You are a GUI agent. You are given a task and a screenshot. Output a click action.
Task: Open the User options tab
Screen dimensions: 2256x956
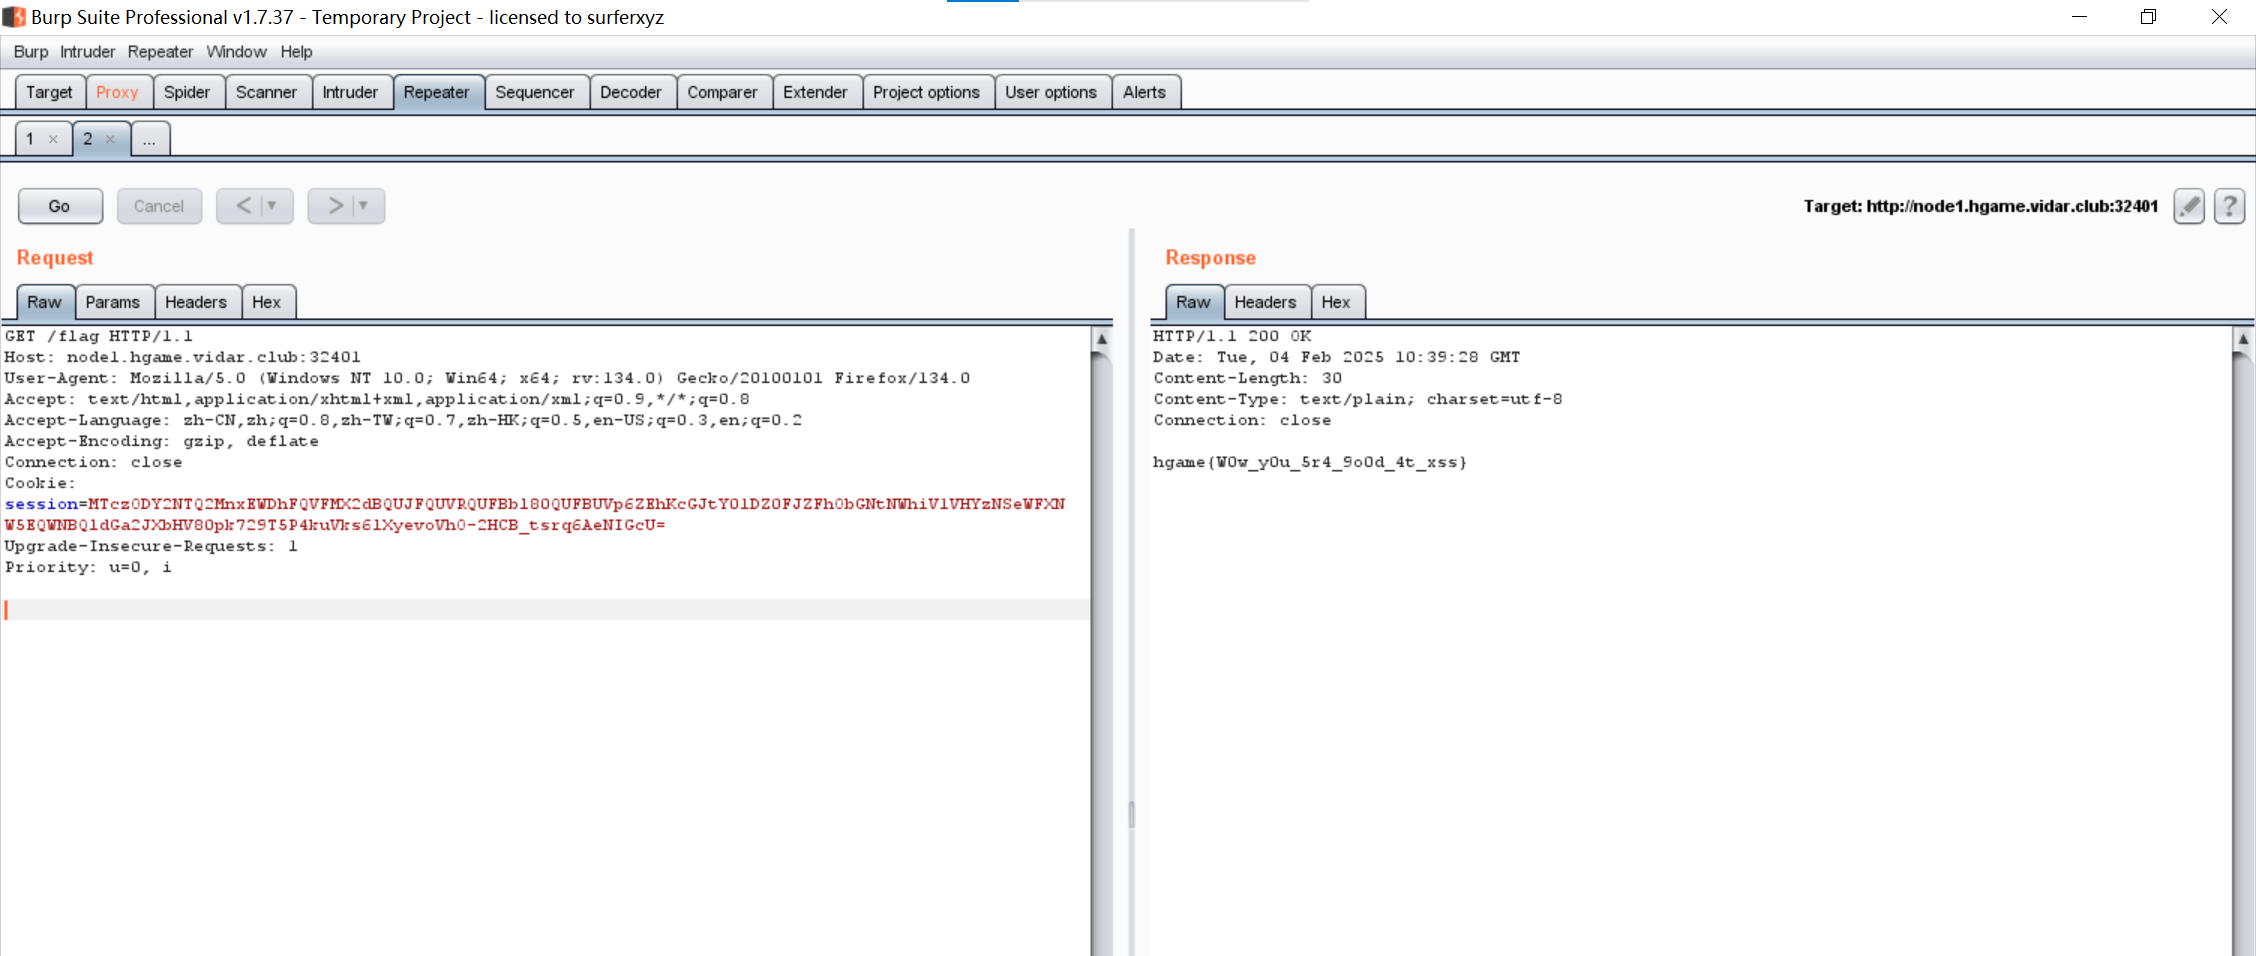pos(1051,92)
